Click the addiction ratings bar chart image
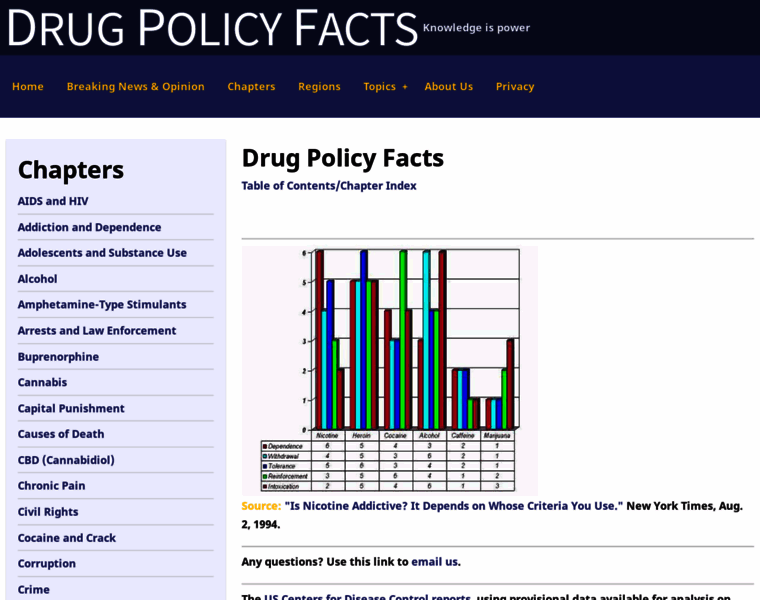The height and width of the screenshot is (600, 760). (390, 371)
